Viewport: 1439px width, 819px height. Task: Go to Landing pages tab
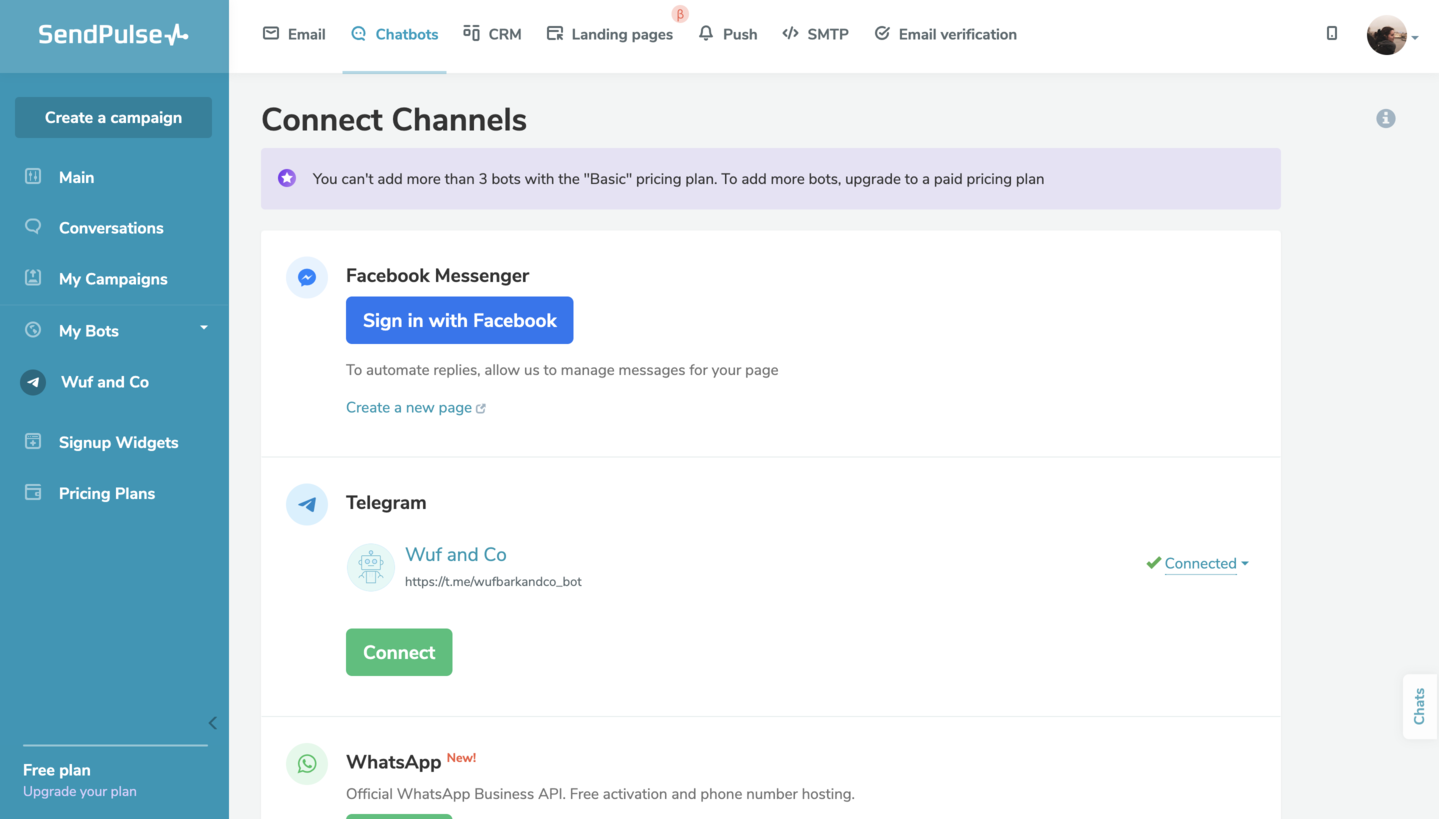click(610, 34)
